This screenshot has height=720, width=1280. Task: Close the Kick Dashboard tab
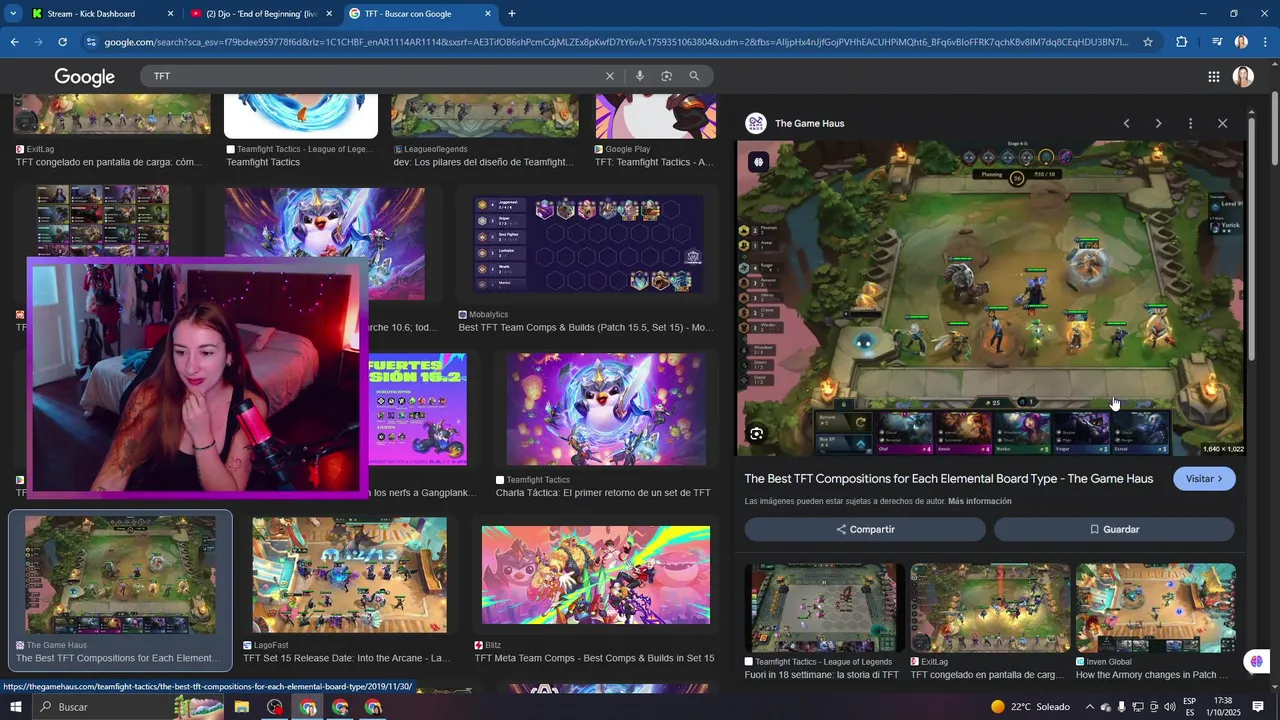tap(170, 14)
